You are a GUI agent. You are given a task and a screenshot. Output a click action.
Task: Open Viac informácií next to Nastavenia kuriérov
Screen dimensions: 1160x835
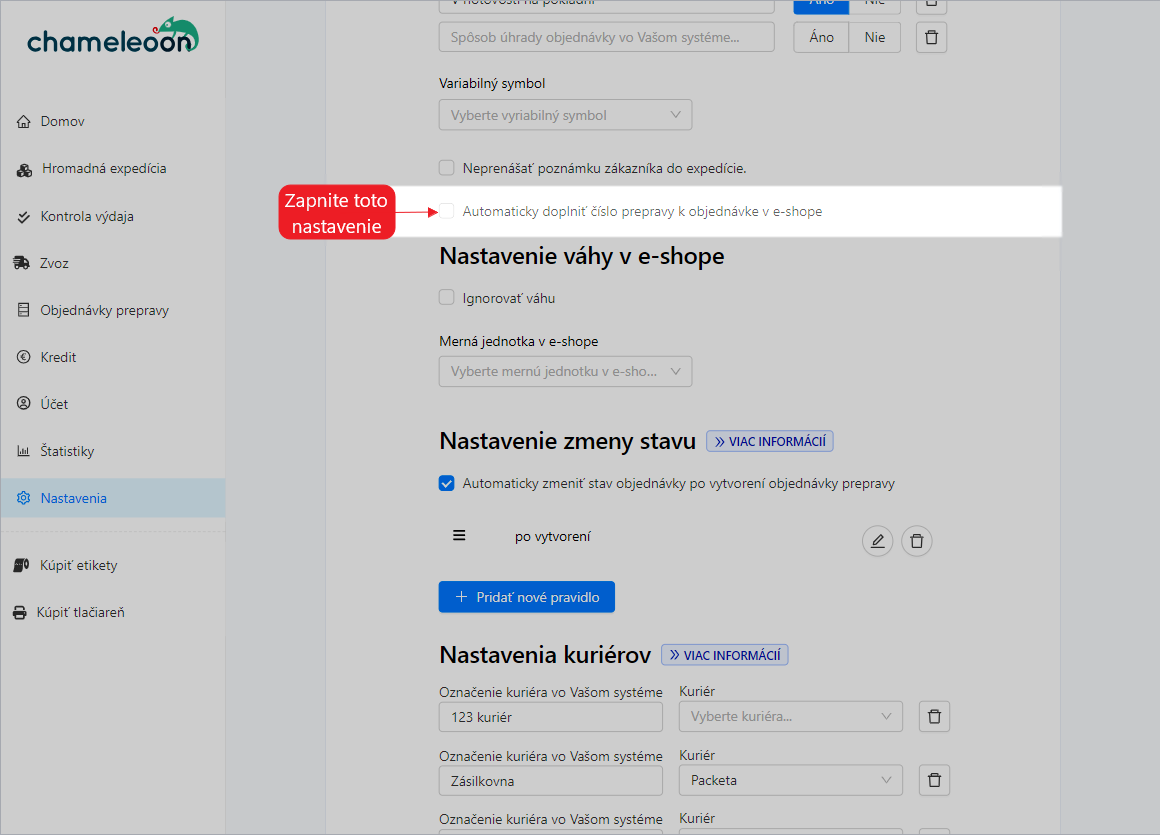point(725,655)
